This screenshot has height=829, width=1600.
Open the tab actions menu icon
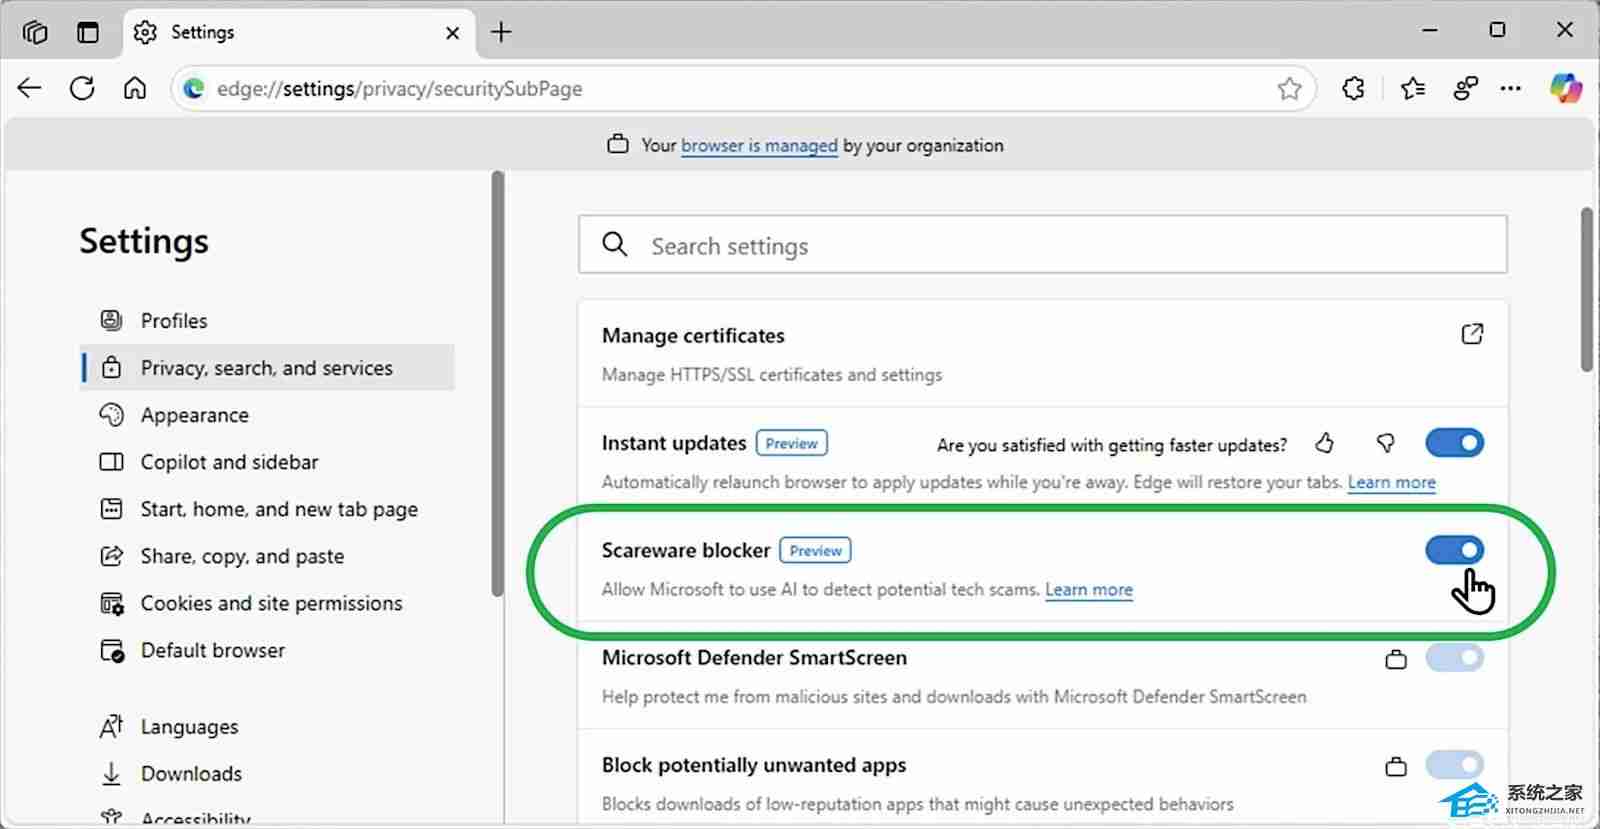pyautogui.click(x=88, y=32)
